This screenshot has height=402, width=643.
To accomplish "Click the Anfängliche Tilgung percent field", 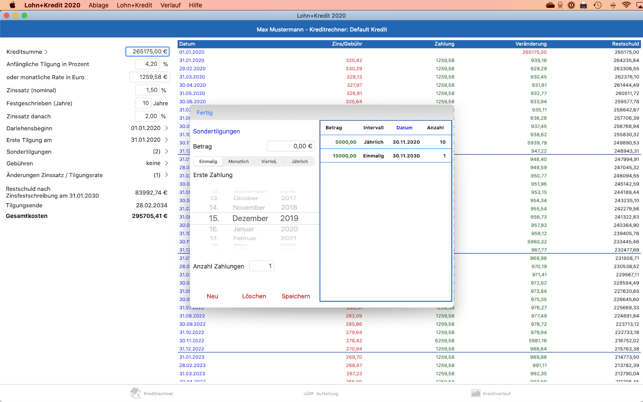I will [x=147, y=64].
